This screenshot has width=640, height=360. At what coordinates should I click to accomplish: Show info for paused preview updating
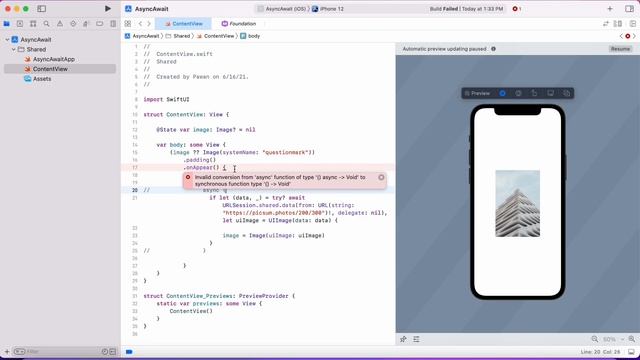pyautogui.click(x=493, y=49)
